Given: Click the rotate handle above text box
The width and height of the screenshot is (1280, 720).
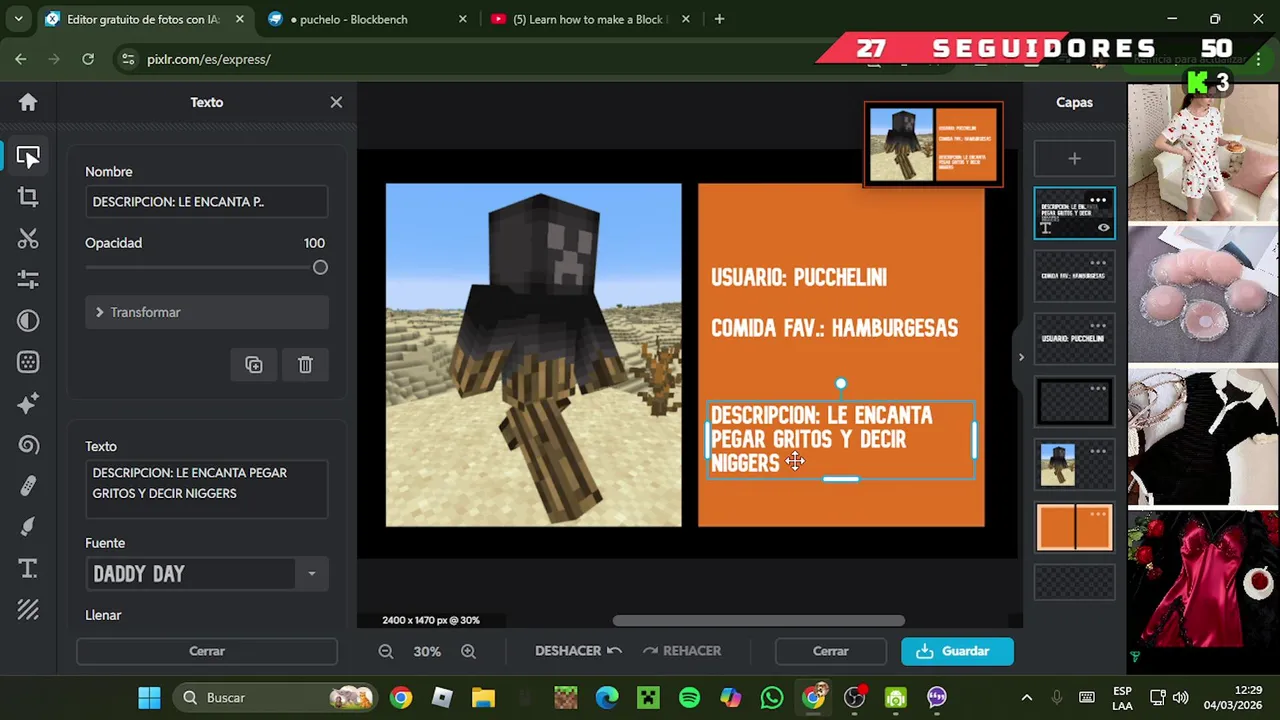Looking at the screenshot, I should [x=841, y=384].
